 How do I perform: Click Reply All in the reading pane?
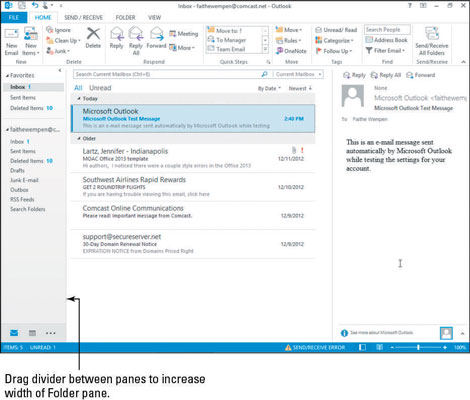point(386,75)
